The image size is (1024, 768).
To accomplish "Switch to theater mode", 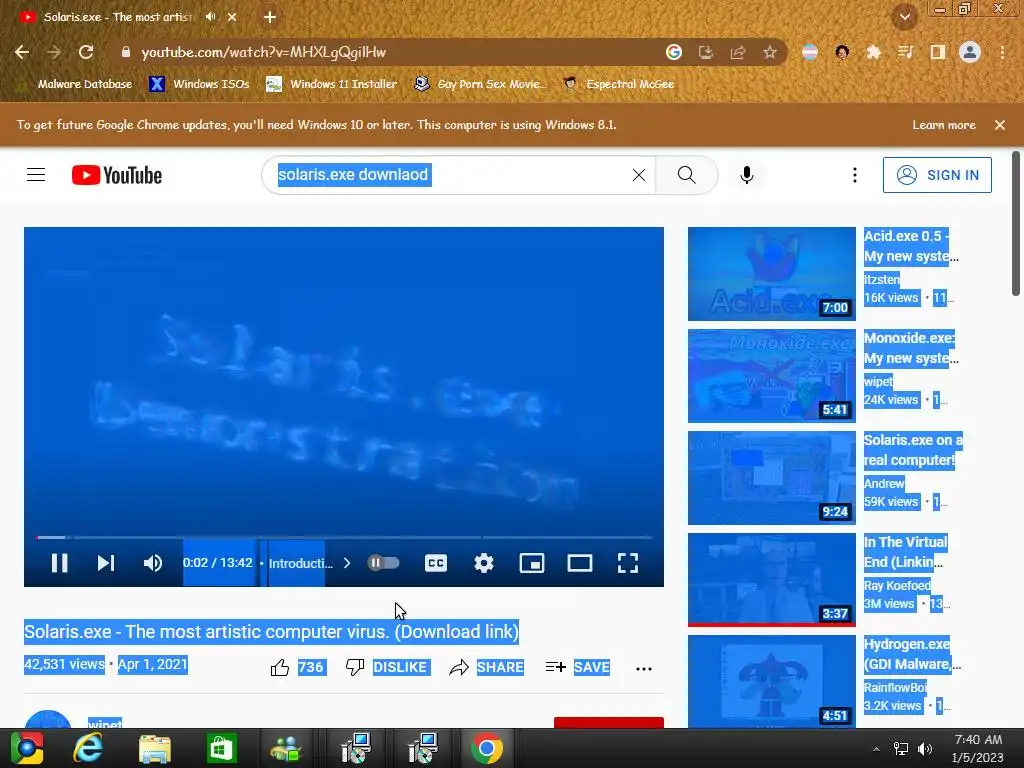I will coord(580,563).
